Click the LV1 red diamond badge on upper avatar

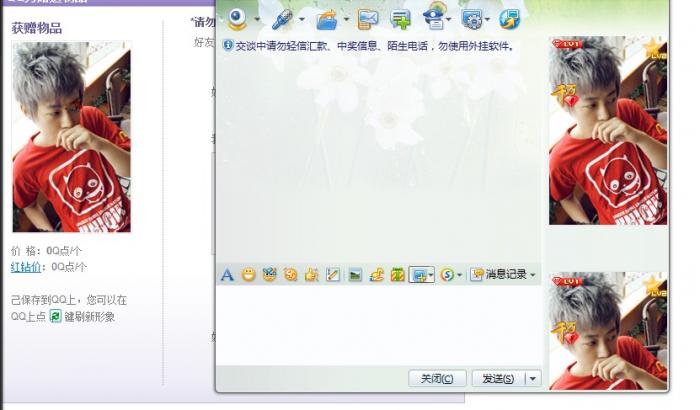coord(567,44)
